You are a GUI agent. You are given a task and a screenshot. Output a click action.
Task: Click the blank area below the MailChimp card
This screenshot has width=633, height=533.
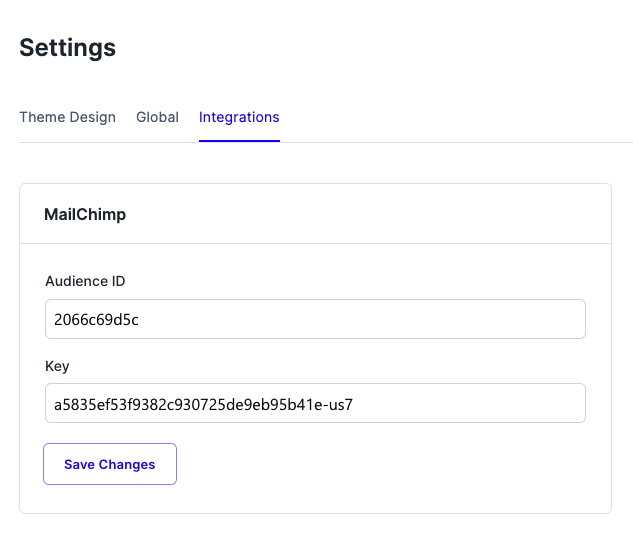tap(315, 525)
